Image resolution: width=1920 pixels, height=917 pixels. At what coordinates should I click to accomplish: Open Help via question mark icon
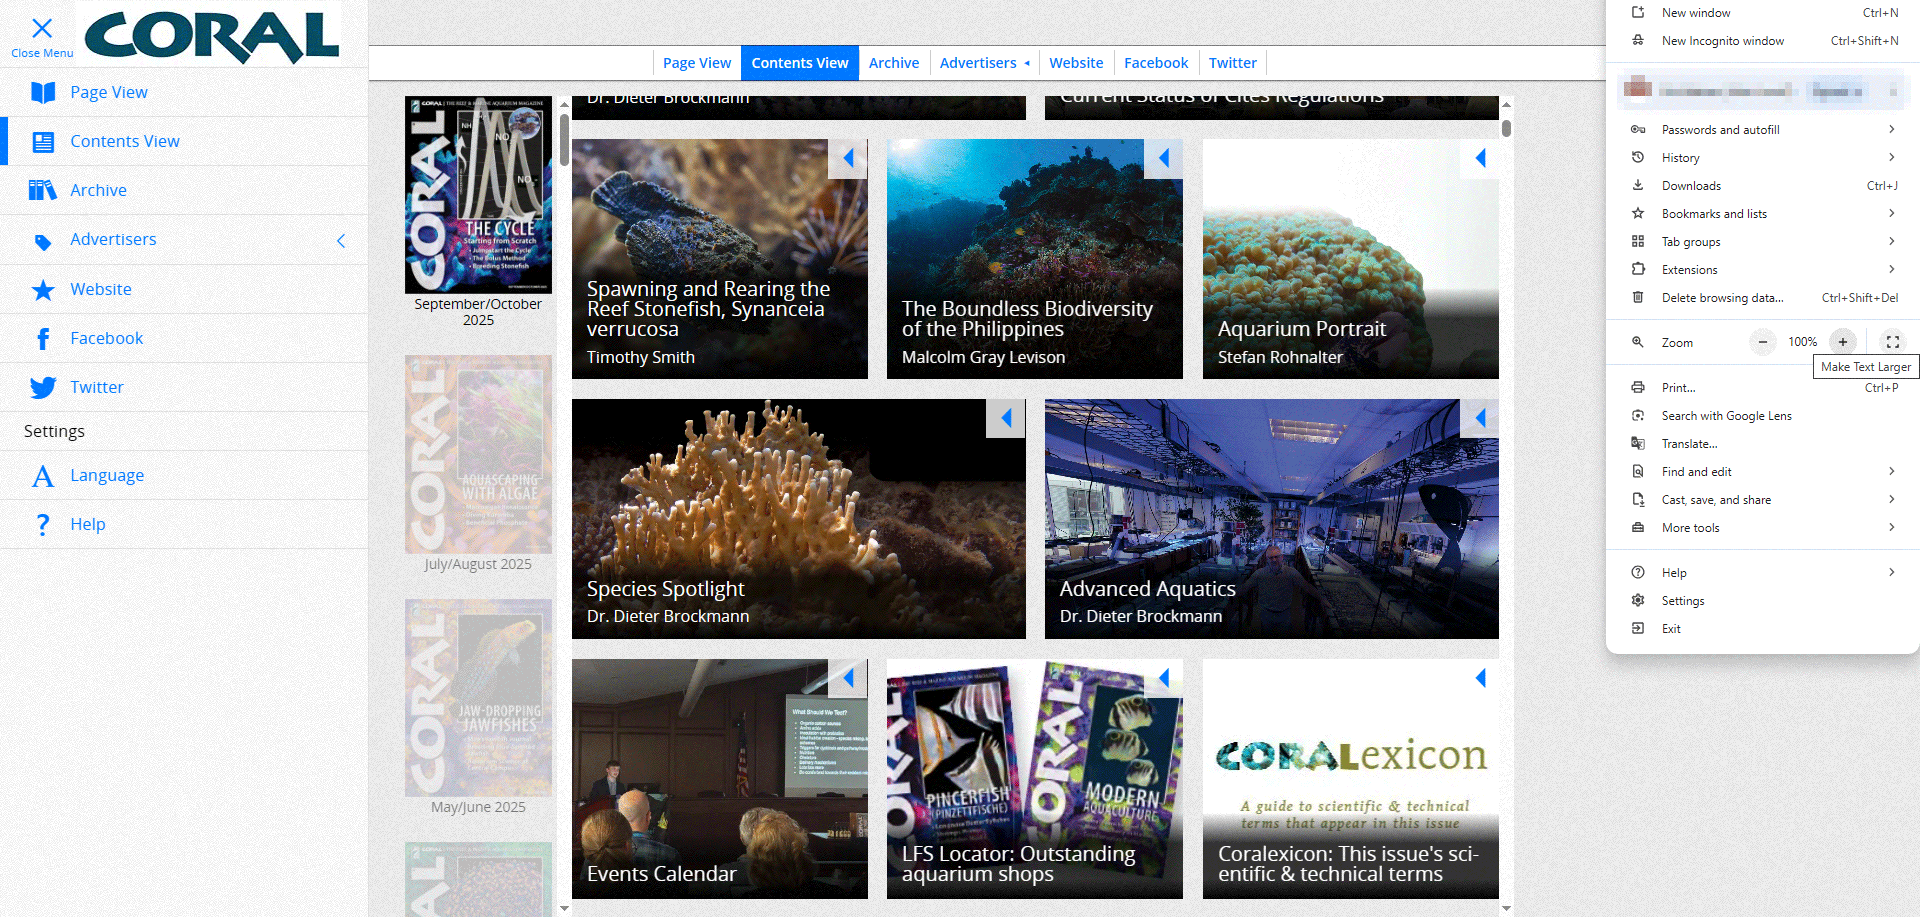43,525
